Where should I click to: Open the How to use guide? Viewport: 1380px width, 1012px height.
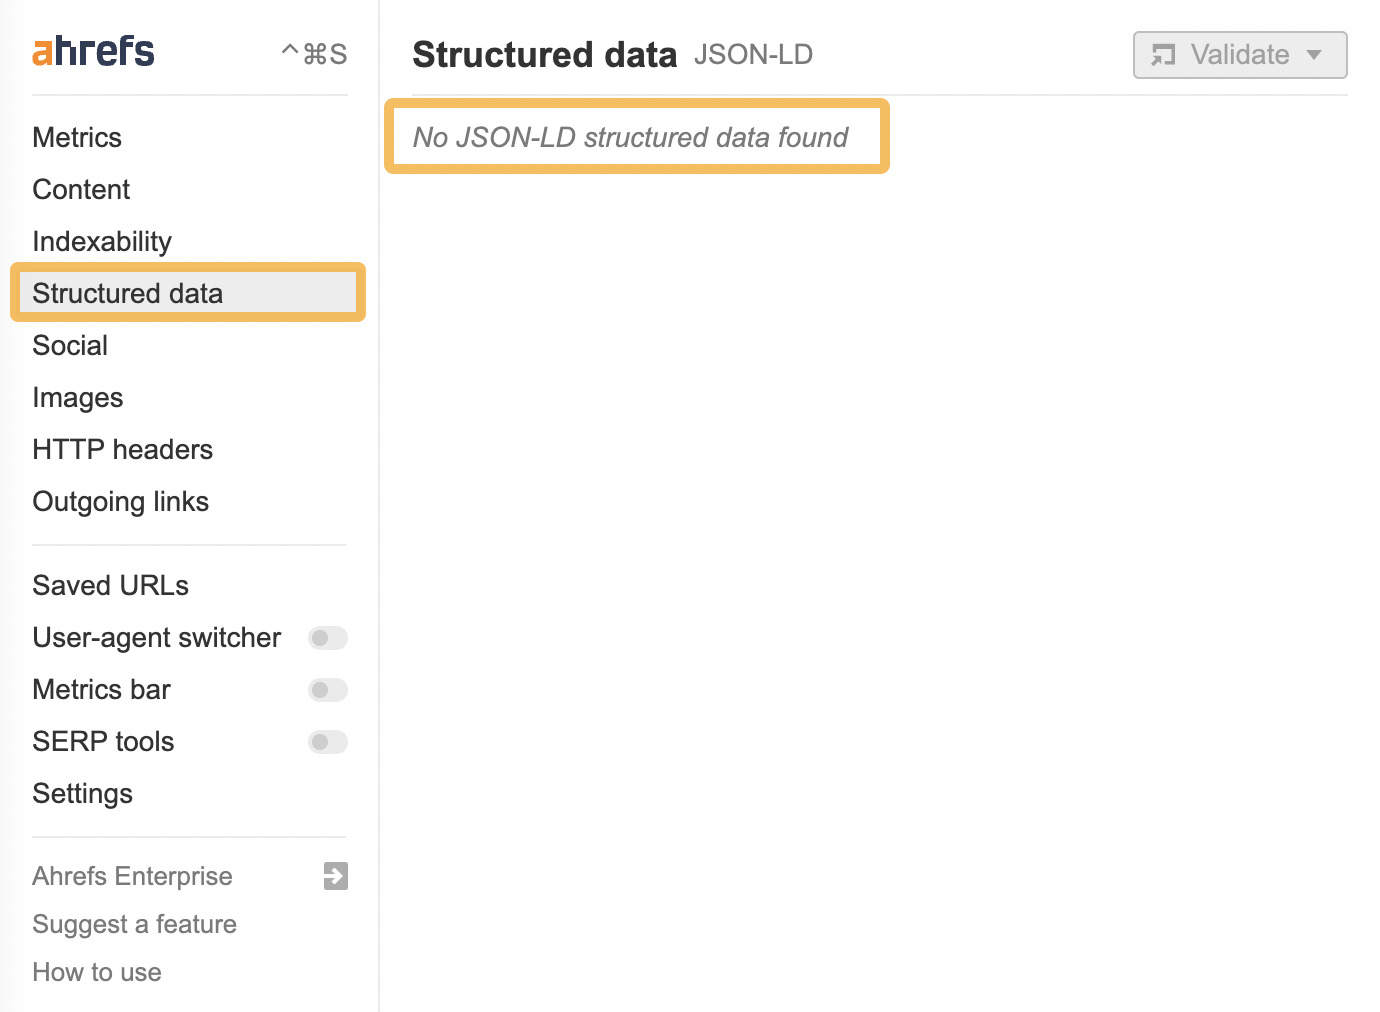pyautogui.click(x=96, y=971)
